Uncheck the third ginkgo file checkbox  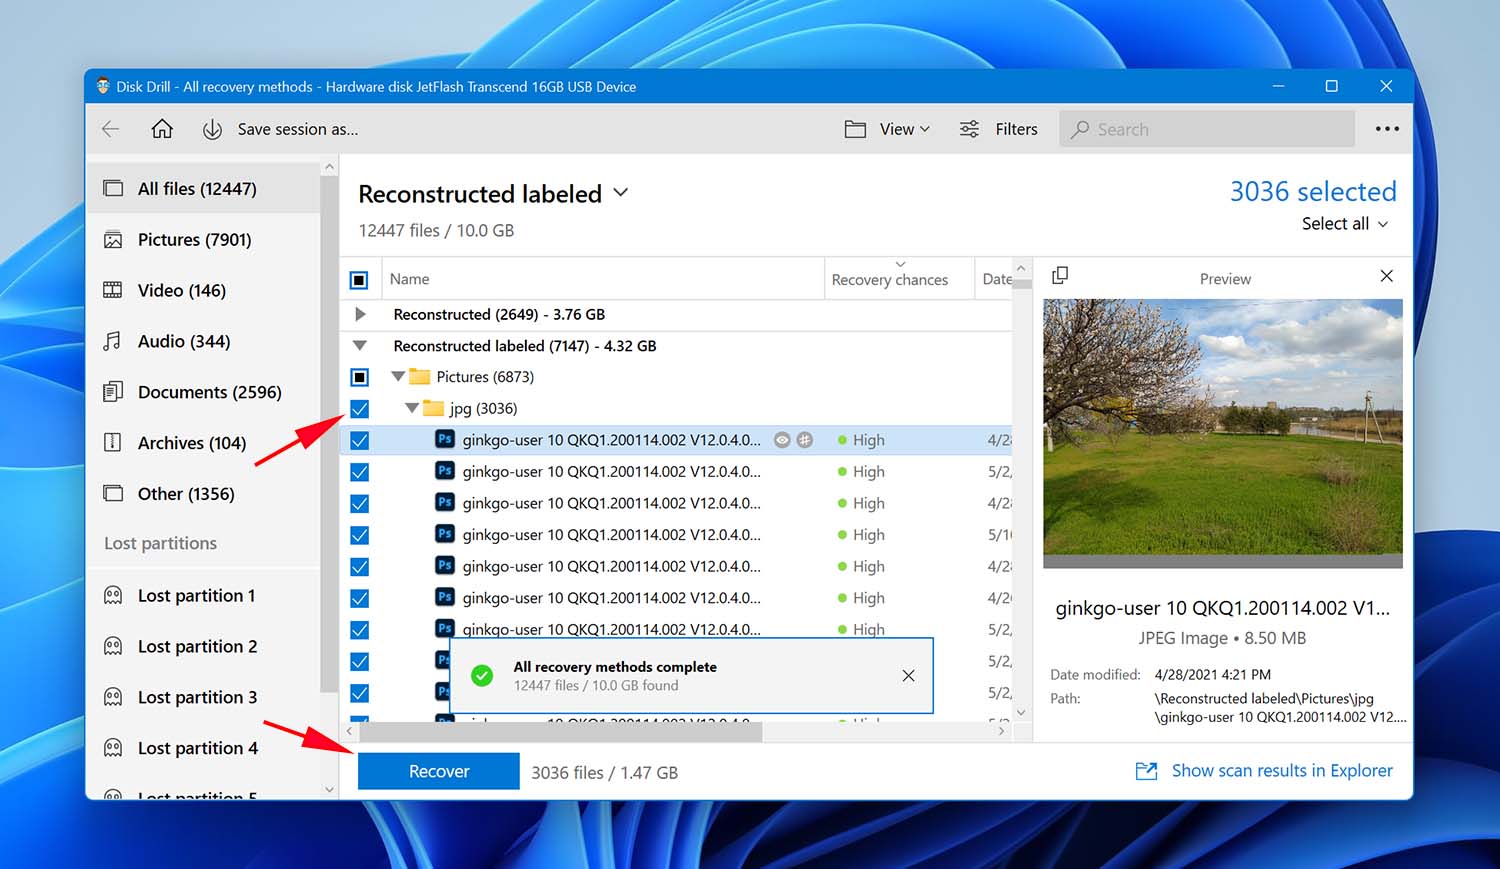[360, 504]
